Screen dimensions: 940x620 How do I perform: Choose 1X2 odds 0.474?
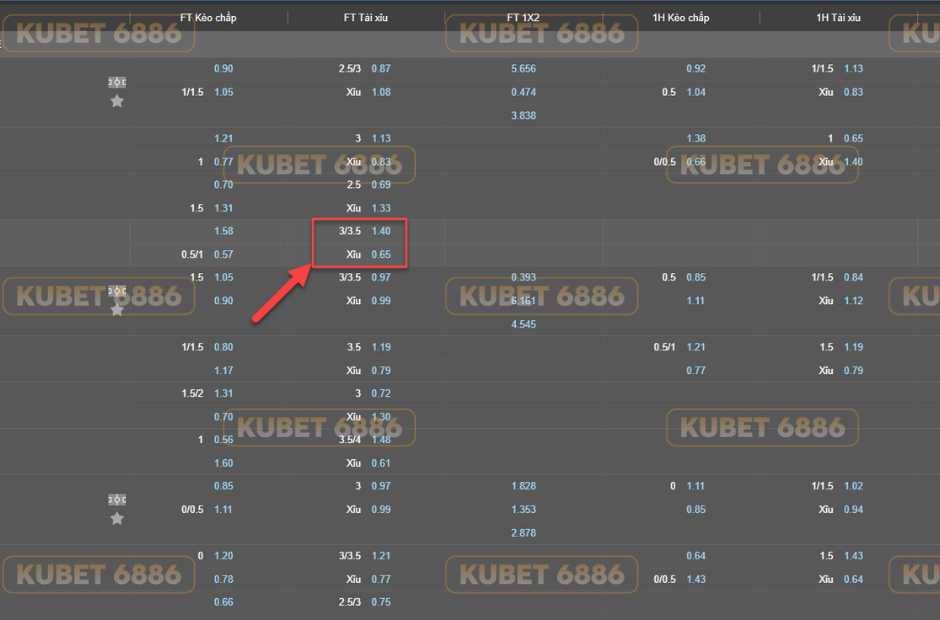click(x=523, y=92)
